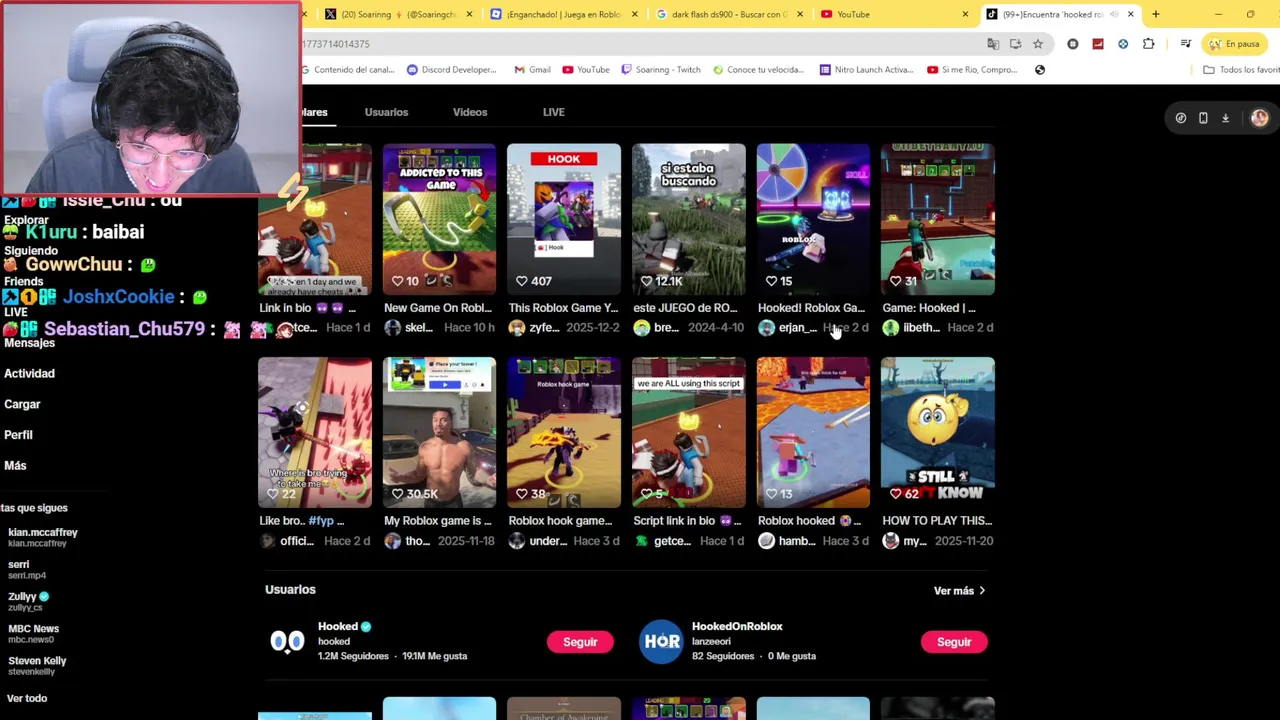The height and width of the screenshot is (720, 1280).
Task: Open Cargar in TikTok sidebar
Action: pos(22,404)
